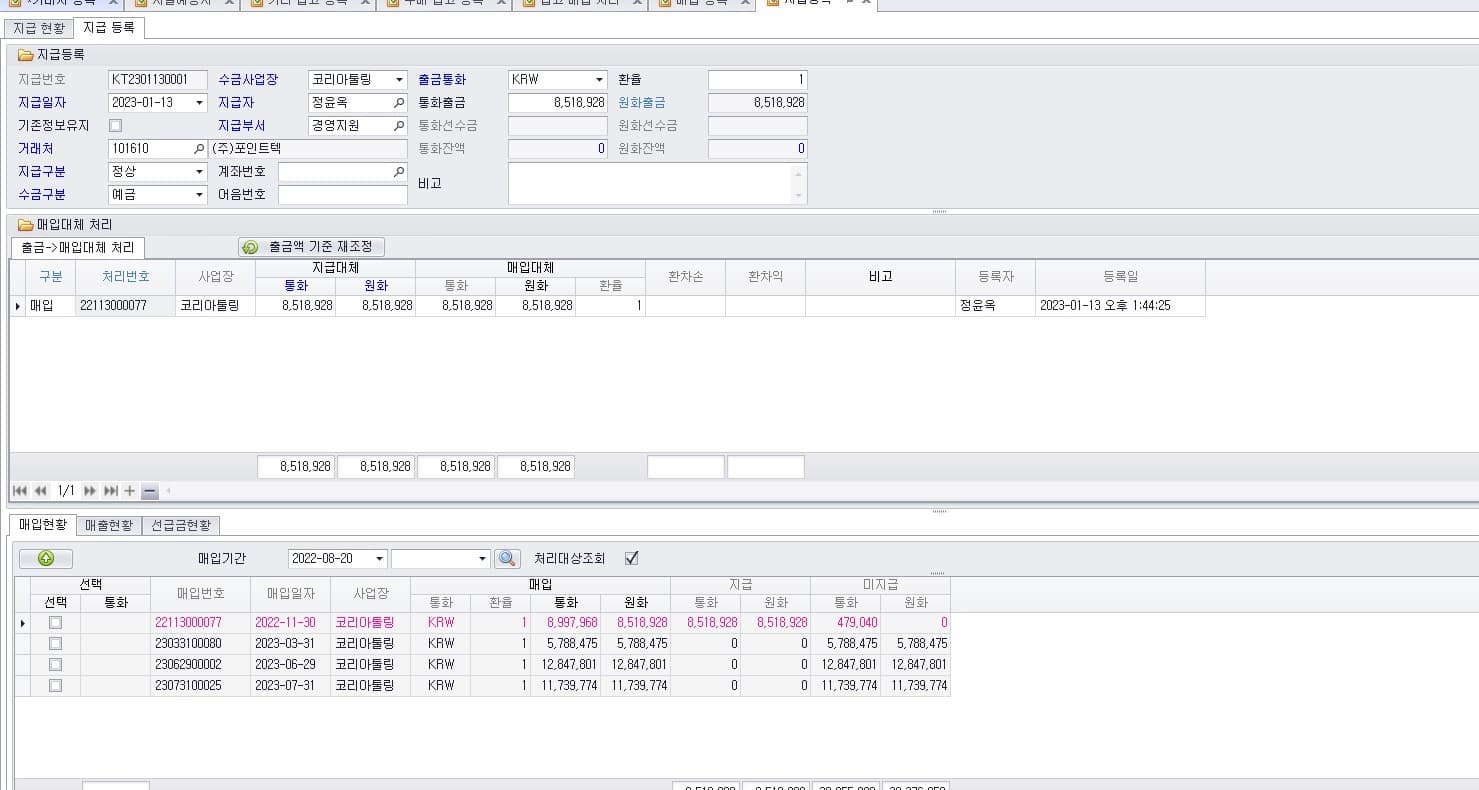Select the checkbox for 매입번호 23033100080
This screenshot has height=790, width=1479.
(55, 643)
